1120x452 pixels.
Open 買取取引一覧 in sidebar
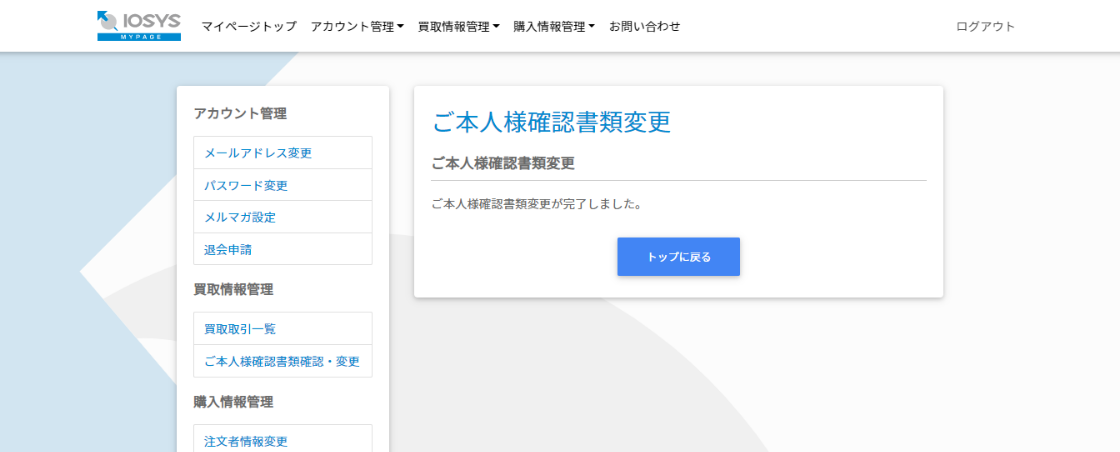point(240,329)
